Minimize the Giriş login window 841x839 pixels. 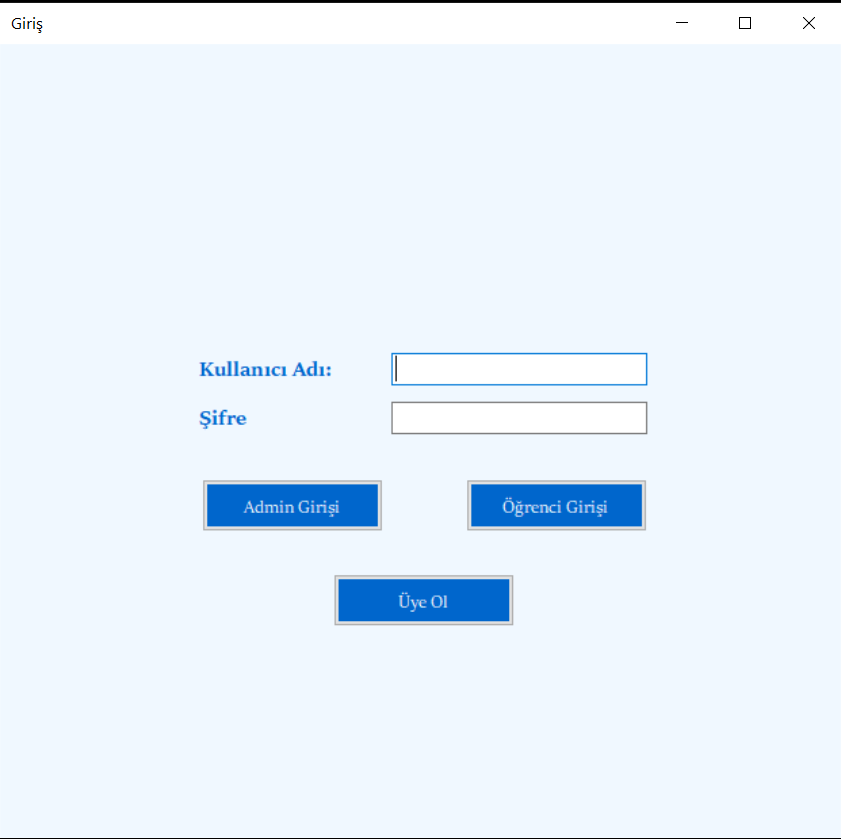(681, 22)
